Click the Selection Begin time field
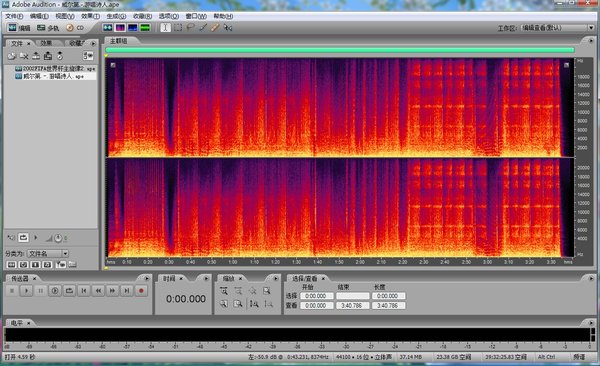The image size is (600, 366). [x=316, y=296]
